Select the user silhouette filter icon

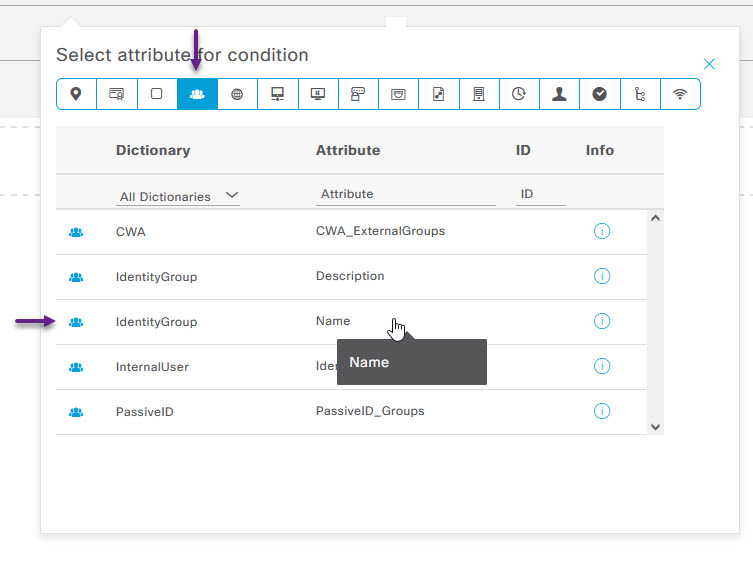tap(559, 94)
